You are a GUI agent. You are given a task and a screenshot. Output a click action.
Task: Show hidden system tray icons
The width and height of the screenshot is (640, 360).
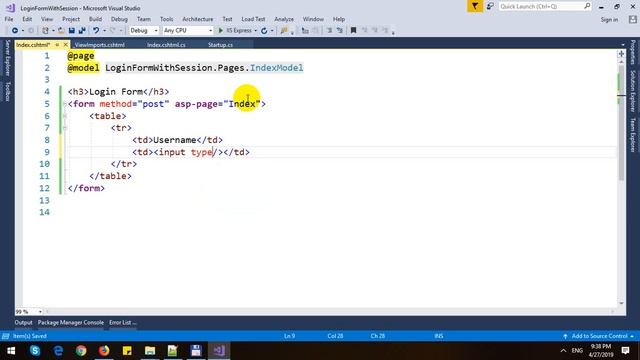[x=563, y=350]
